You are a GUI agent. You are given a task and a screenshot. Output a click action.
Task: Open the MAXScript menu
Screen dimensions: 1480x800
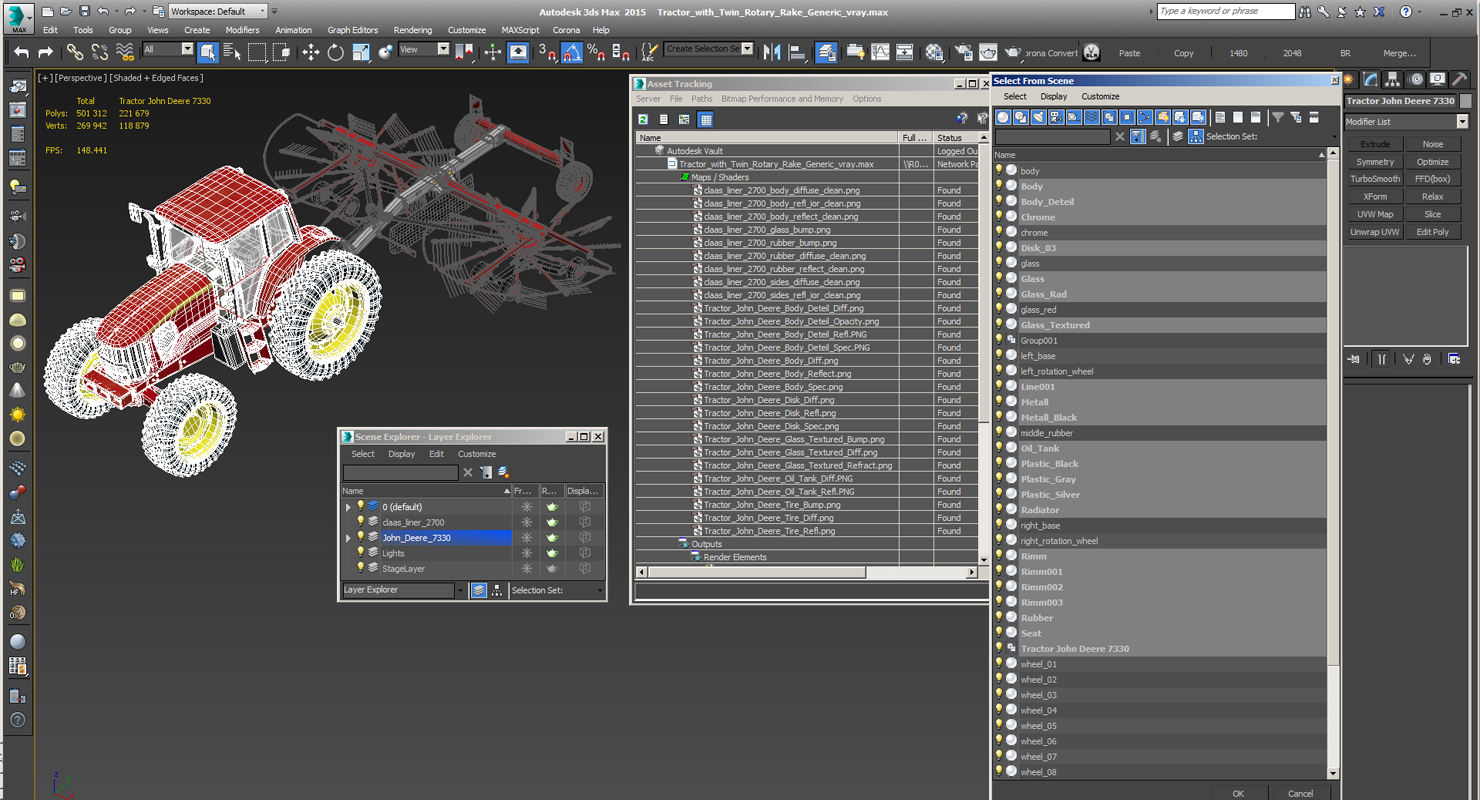coord(520,30)
